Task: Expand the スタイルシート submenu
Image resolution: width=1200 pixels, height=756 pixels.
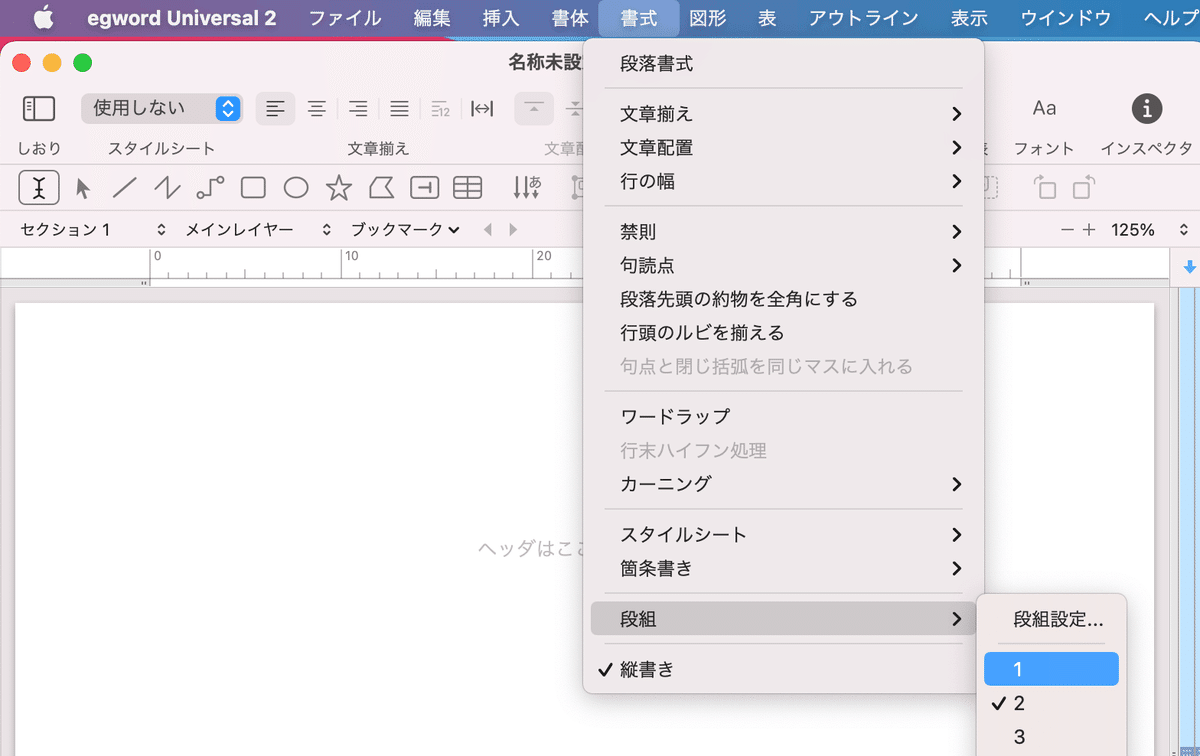Action: 783,535
